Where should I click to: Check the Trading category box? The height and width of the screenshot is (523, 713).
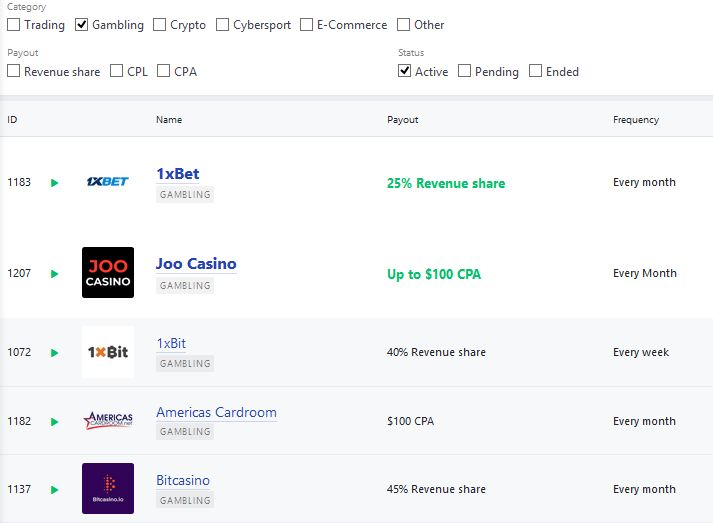tap(14, 25)
